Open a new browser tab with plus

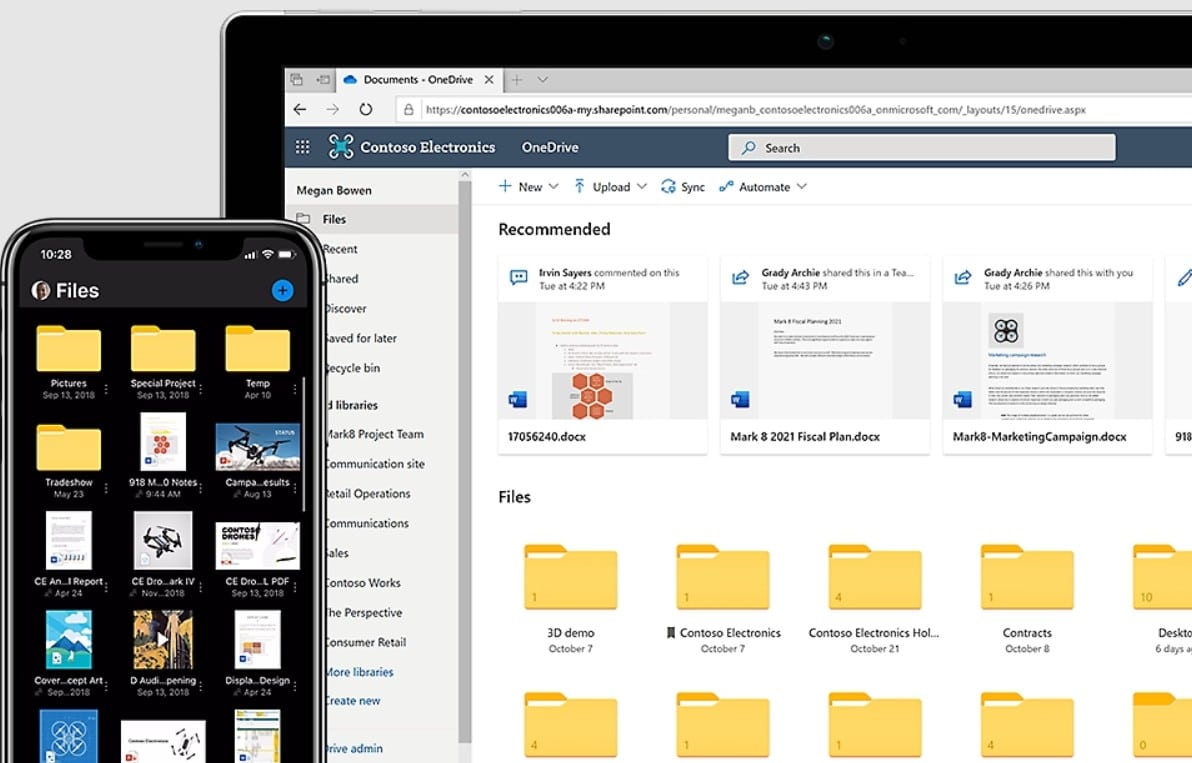coord(517,79)
